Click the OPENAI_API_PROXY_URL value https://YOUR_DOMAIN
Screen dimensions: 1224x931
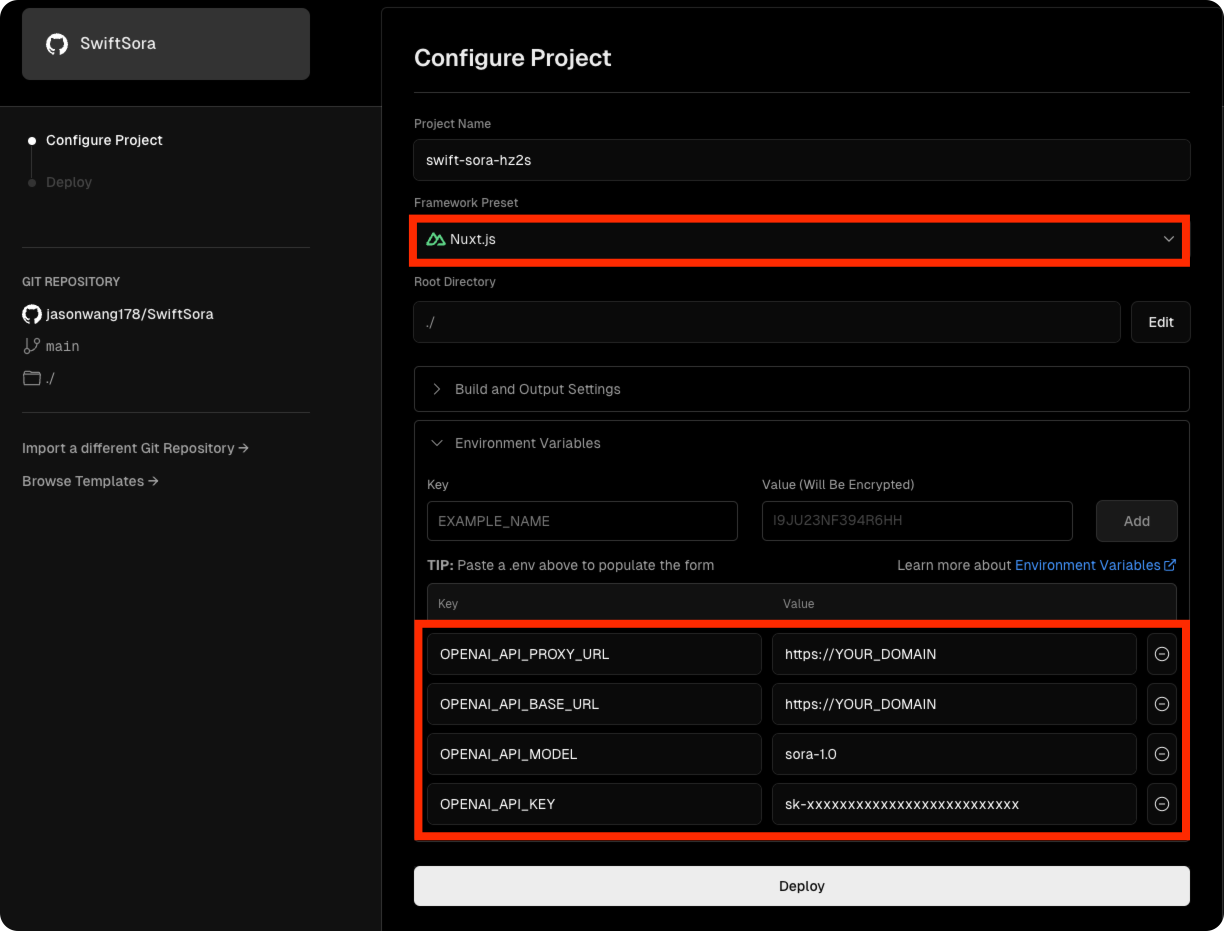(954, 654)
